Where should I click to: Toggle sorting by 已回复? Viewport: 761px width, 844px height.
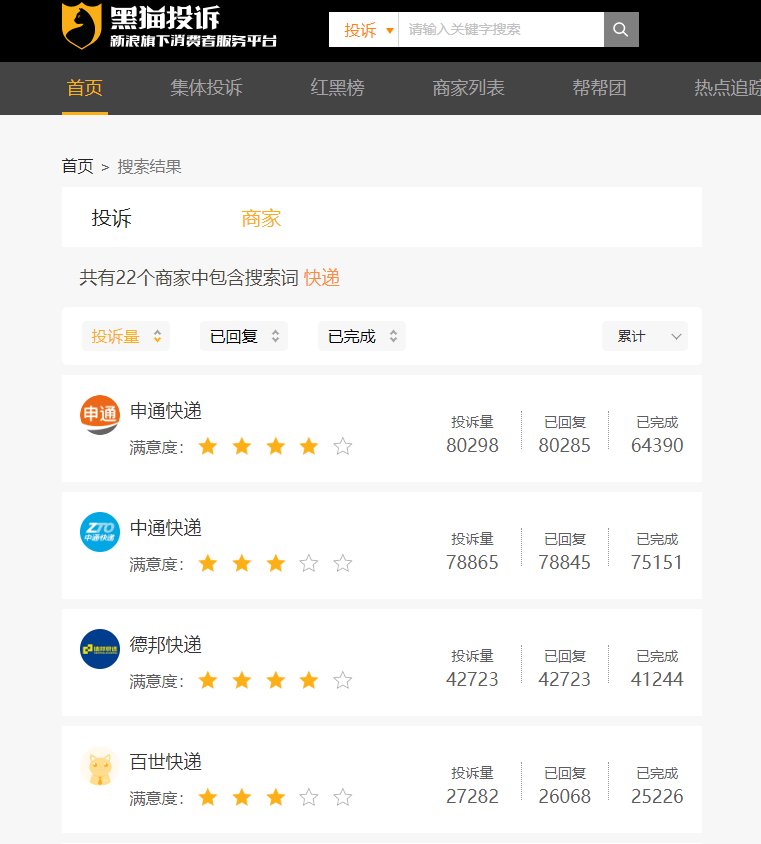243,336
